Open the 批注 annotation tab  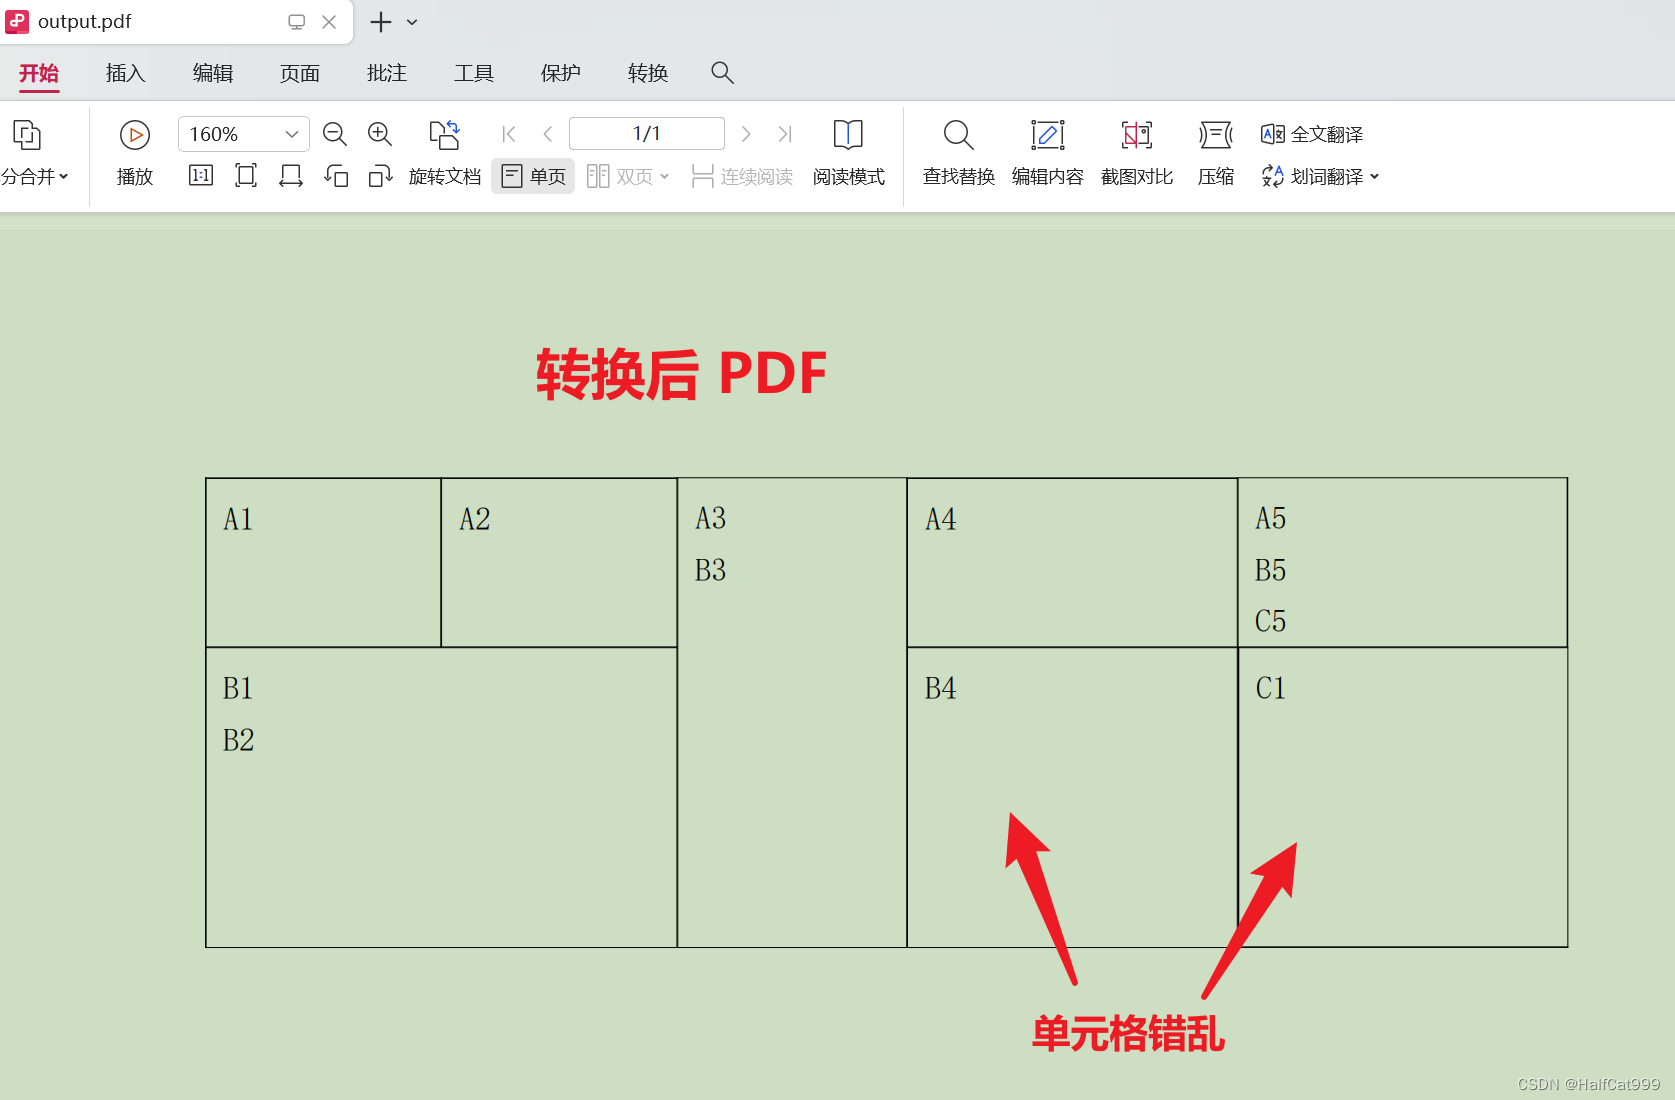tap(386, 73)
